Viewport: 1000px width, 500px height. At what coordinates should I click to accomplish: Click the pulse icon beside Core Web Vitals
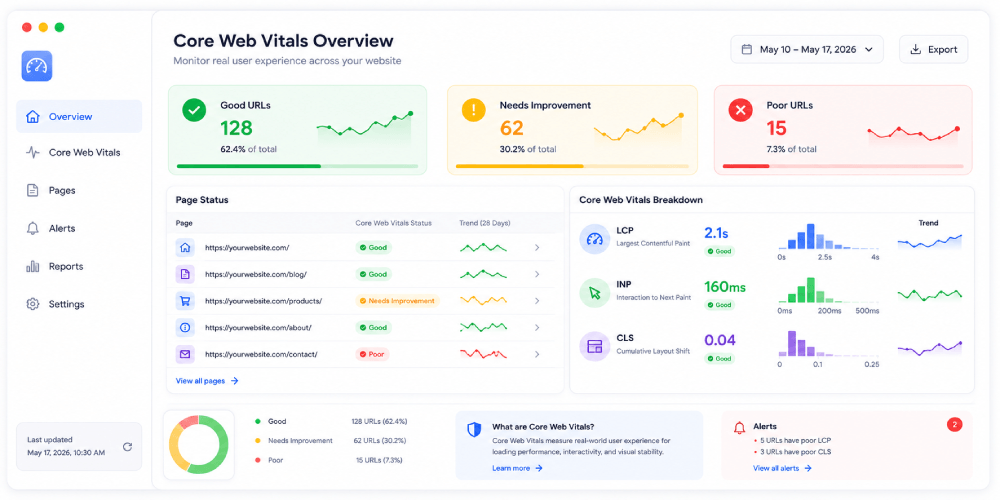tap(32, 153)
